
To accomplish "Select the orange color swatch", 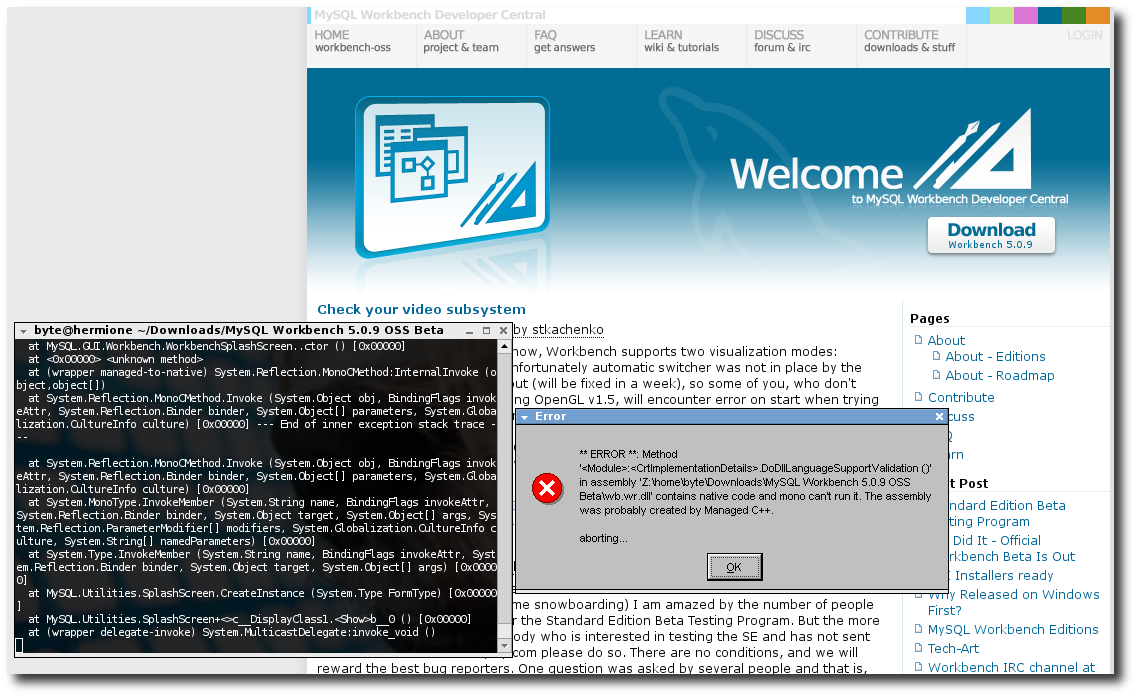I will pos(1097,15).
